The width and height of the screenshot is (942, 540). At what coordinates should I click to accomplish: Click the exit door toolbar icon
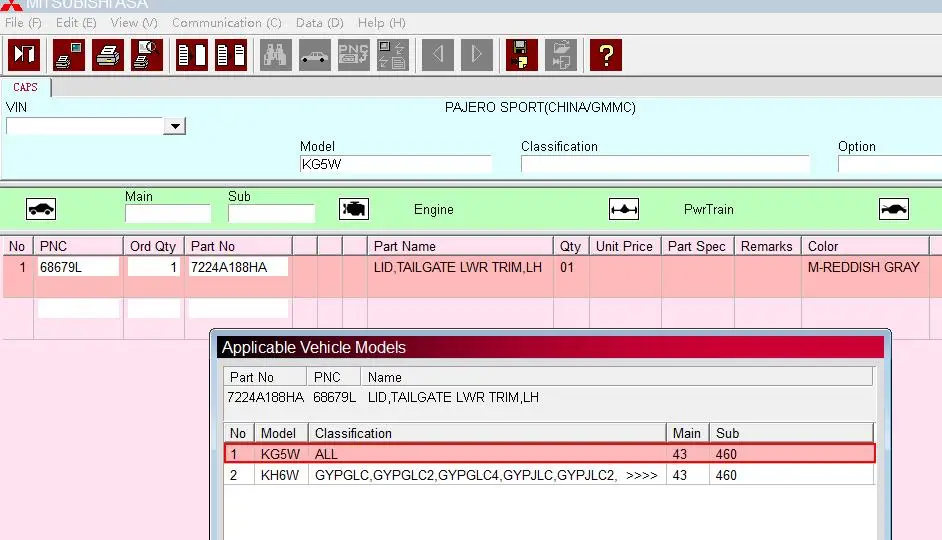[23, 55]
